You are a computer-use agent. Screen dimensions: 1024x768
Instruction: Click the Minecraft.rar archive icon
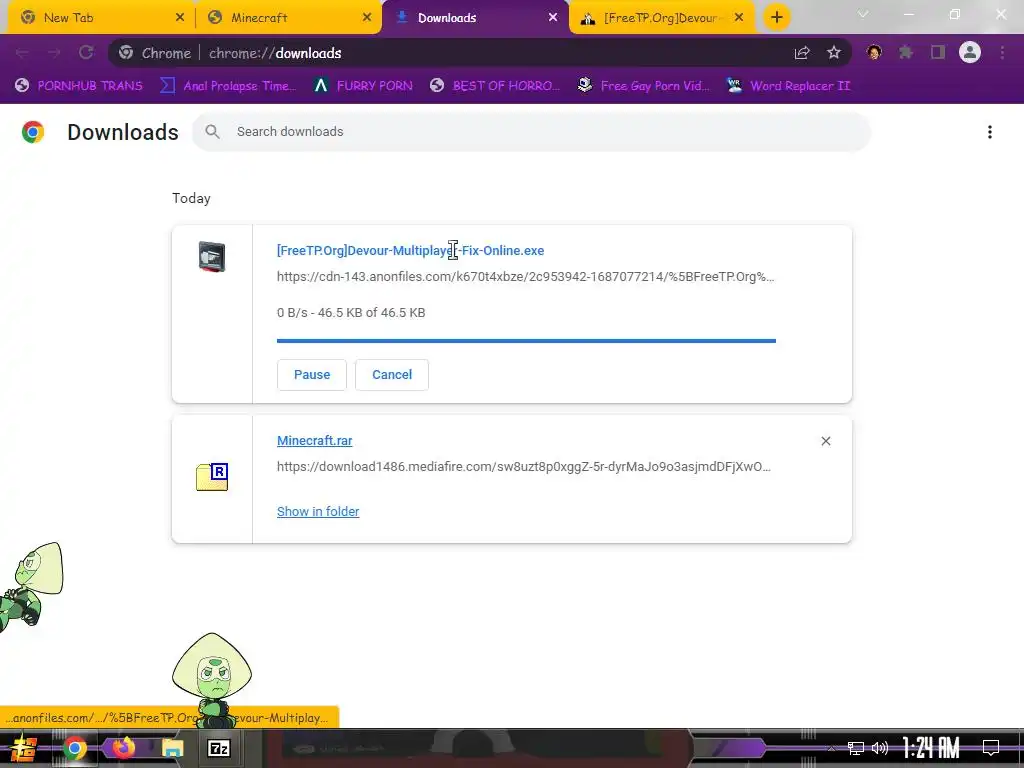pyautogui.click(x=212, y=477)
